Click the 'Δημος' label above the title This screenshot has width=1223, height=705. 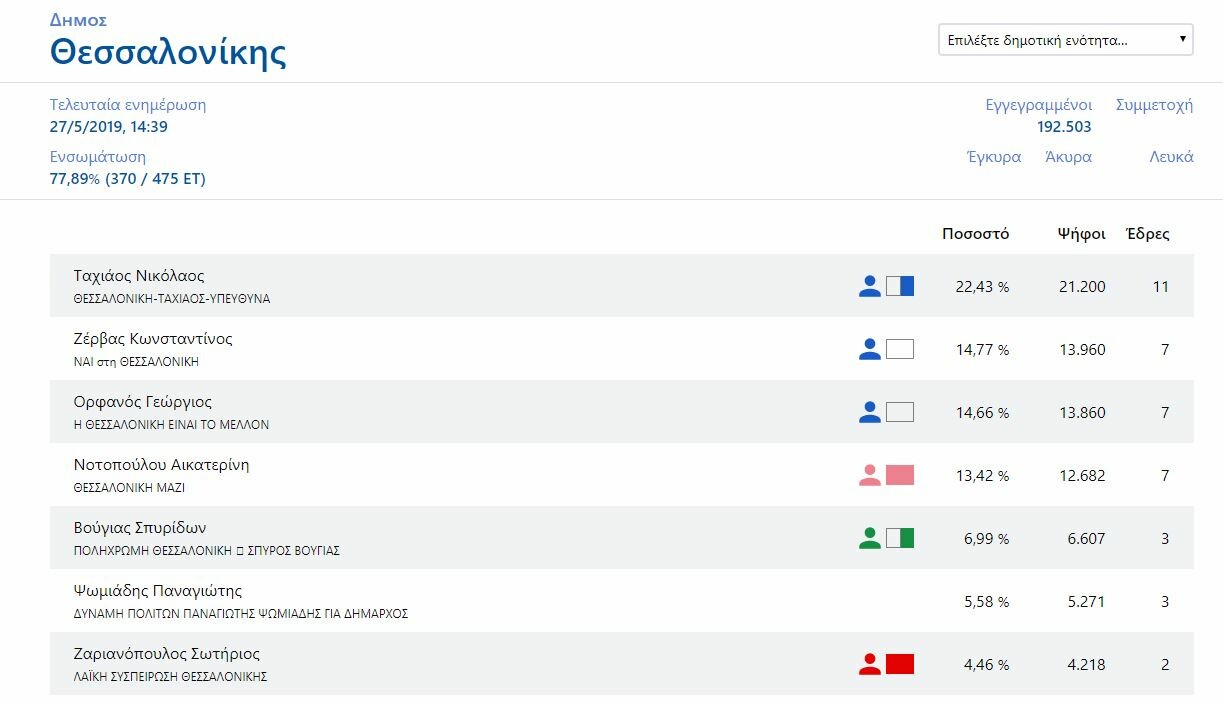point(78,20)
